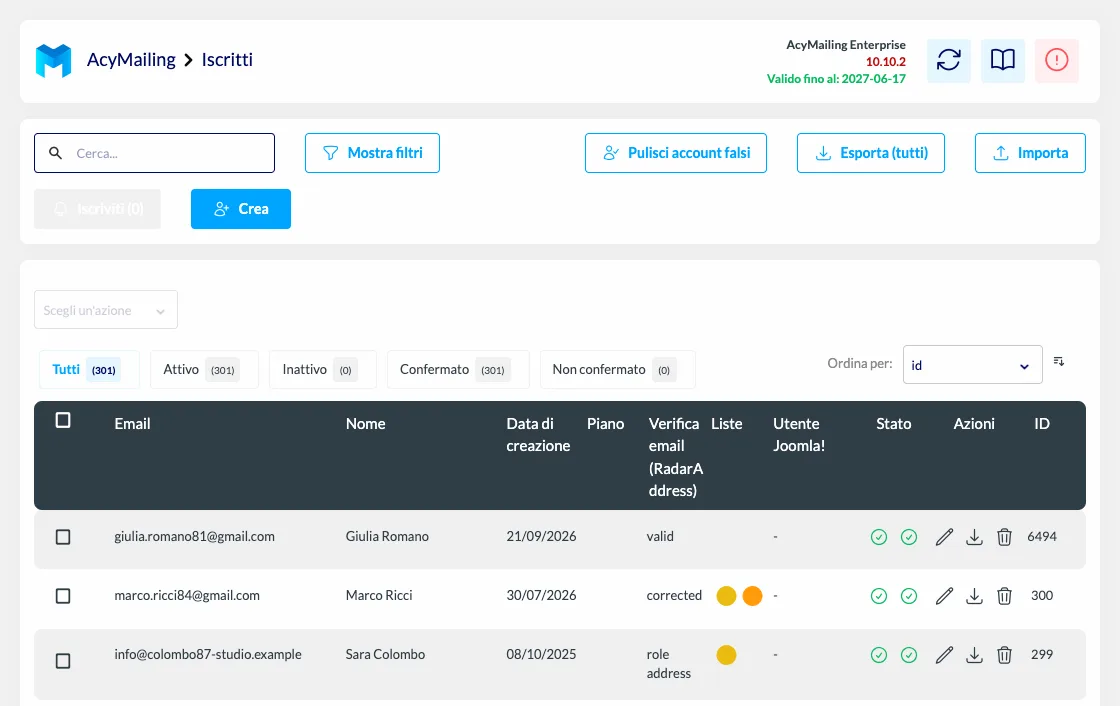The width and height of the screenshot is (1120, 706).
Task: Delete Giulia Romano using trash icon
Action: point(1004,537)
